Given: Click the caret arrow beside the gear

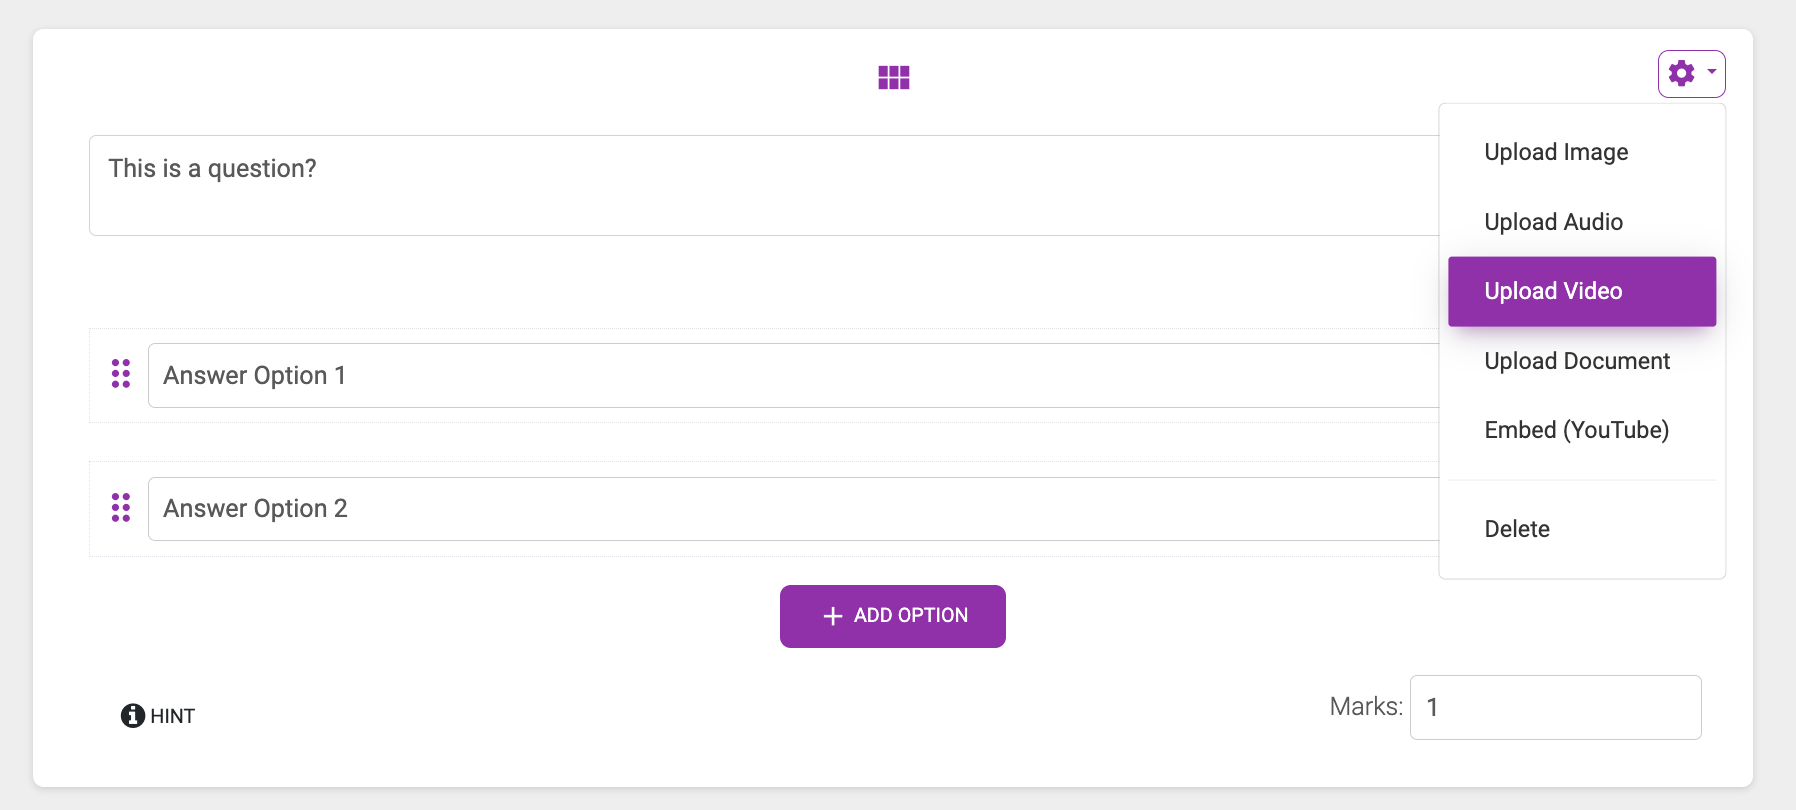Looking at the screenshot, I should (x=1712, y=72).
